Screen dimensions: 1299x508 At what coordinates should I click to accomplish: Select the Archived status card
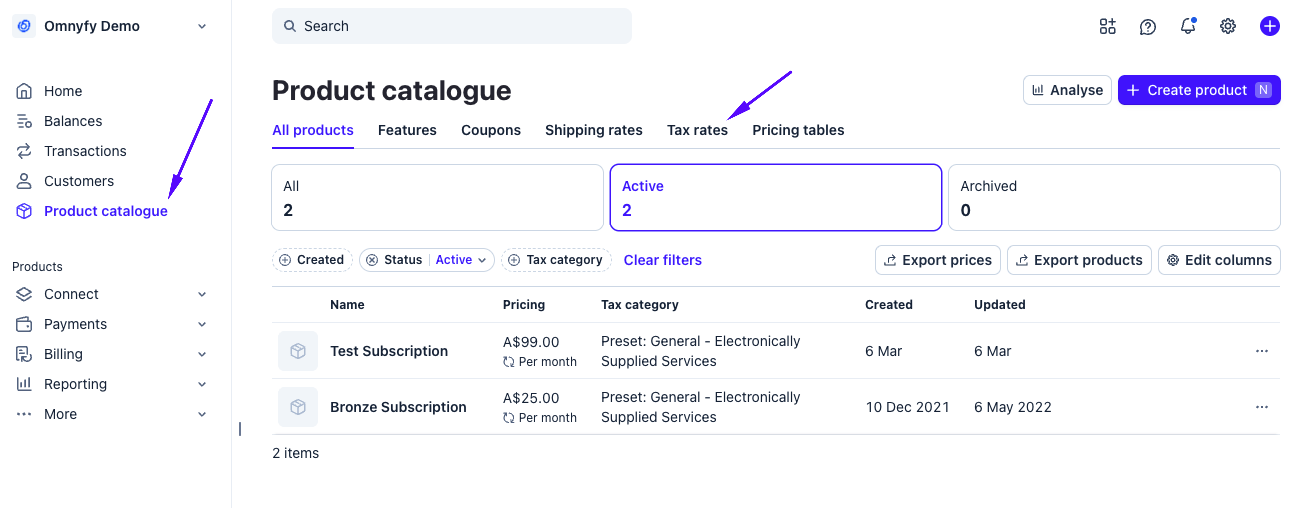(1114, 198)
